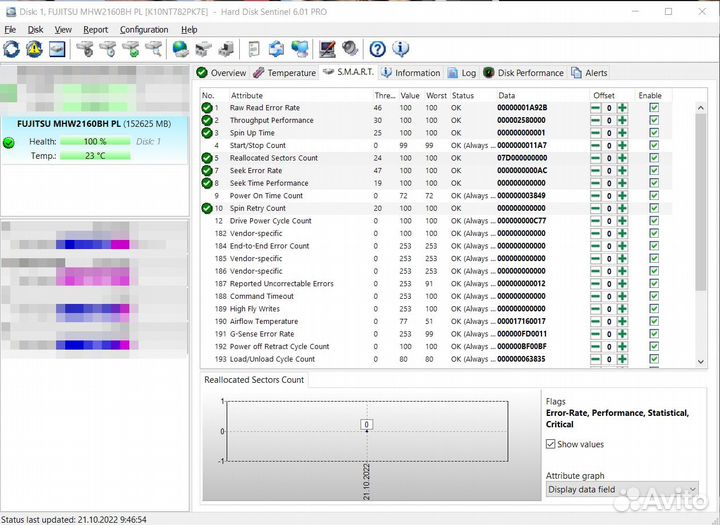Click minus offset button for Raw Read Error Rate
The height and width of the screenshot is (525, 720).
[596, 108]
